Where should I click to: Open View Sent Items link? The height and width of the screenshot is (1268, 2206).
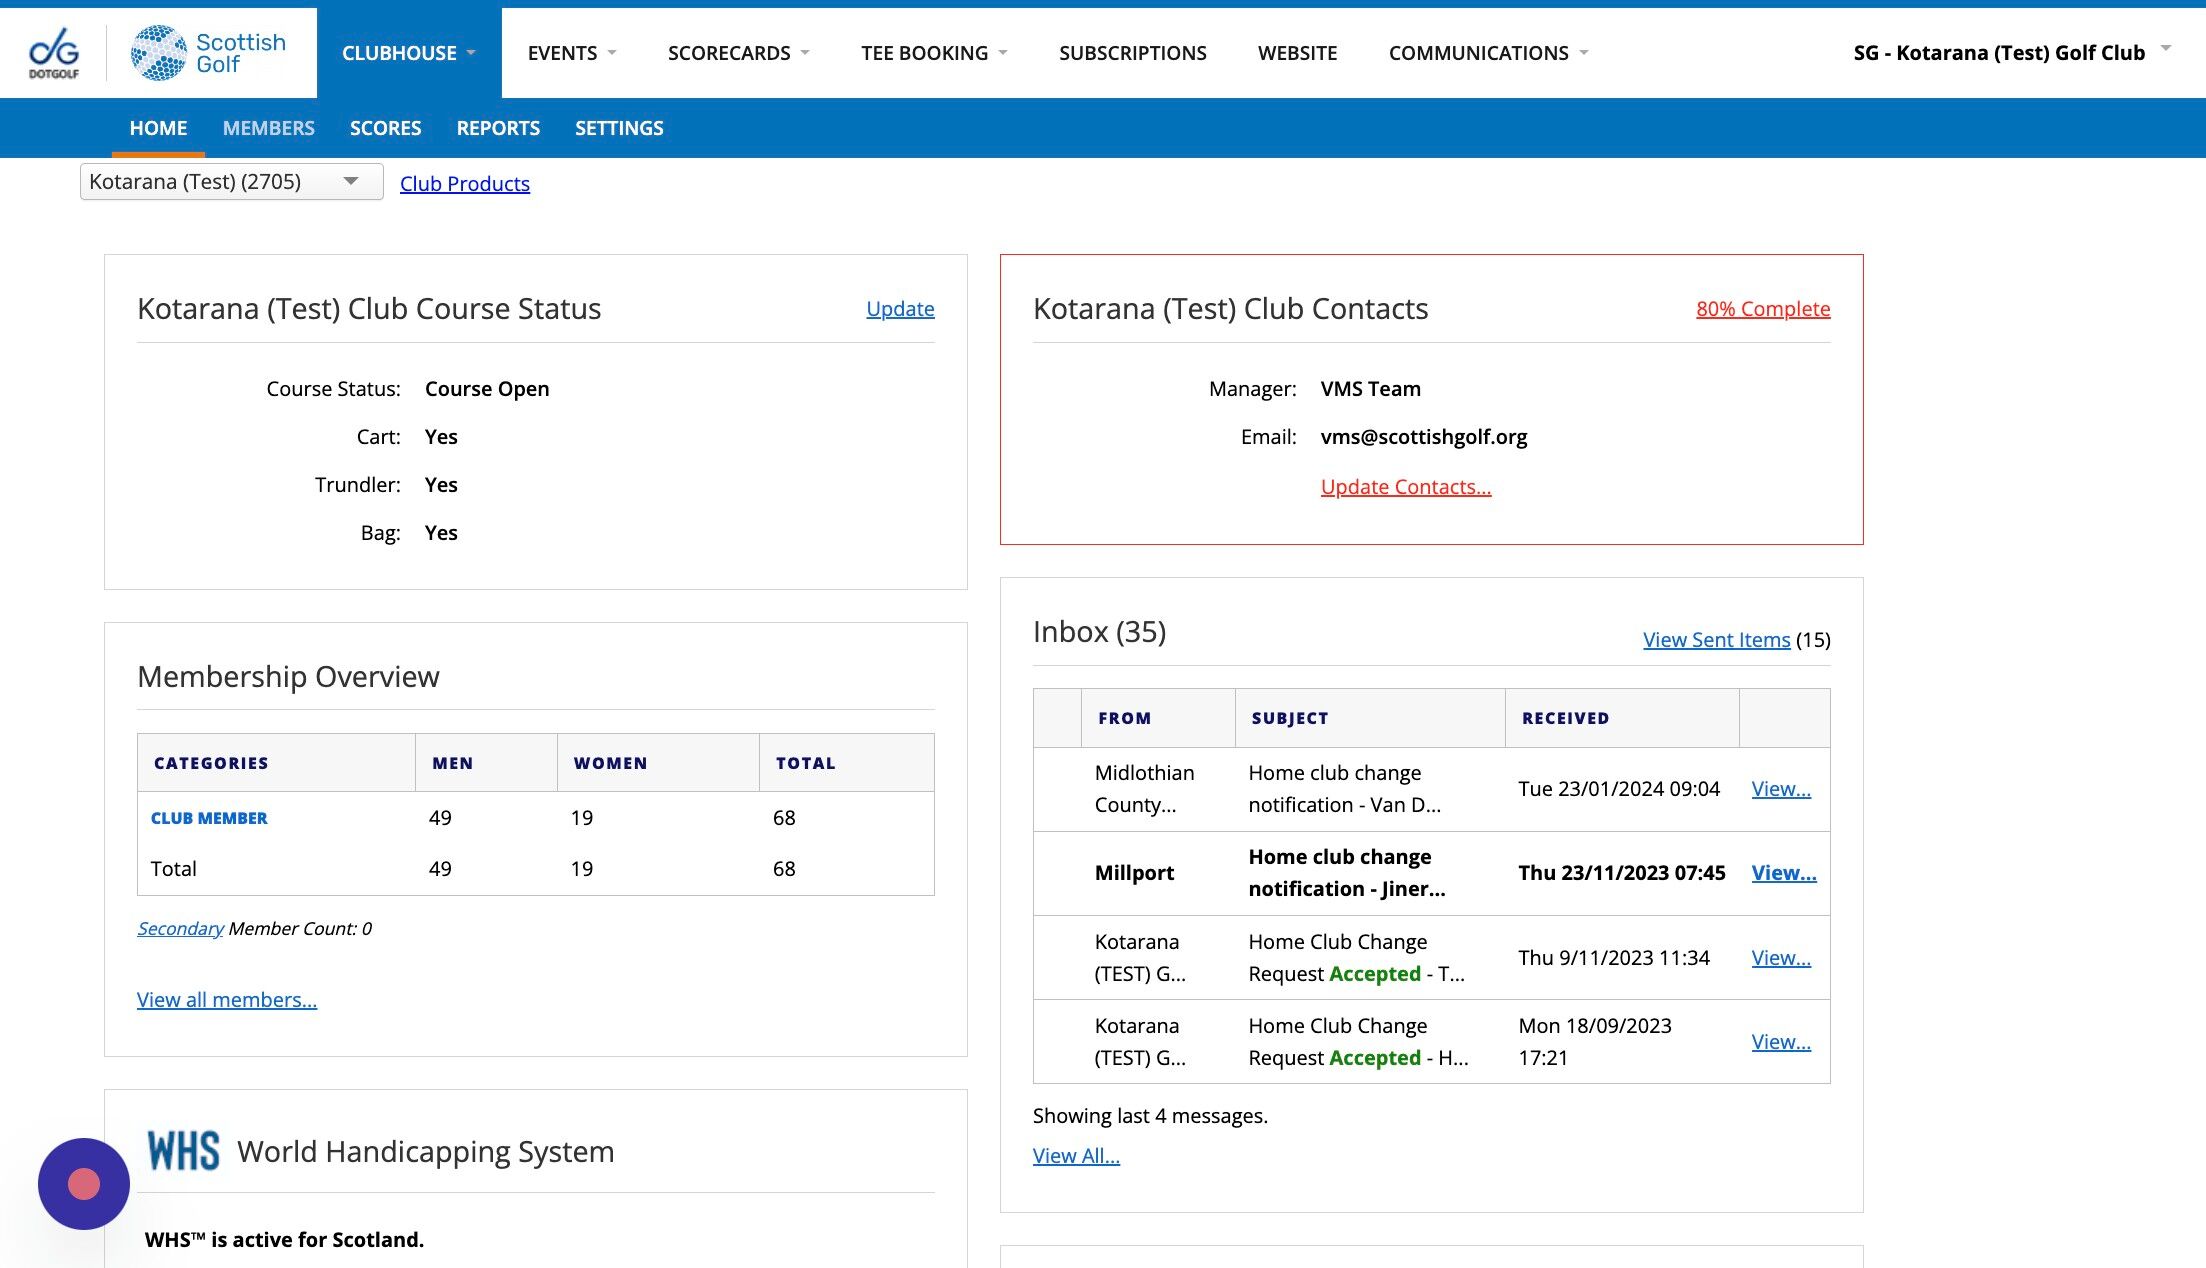click(x=1716, y=640)
